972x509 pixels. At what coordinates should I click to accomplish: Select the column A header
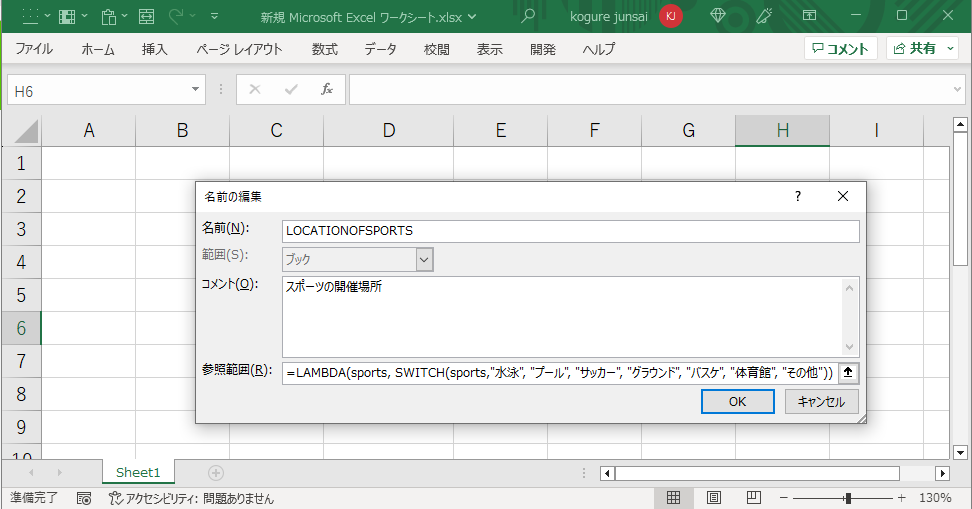[89, 130]
